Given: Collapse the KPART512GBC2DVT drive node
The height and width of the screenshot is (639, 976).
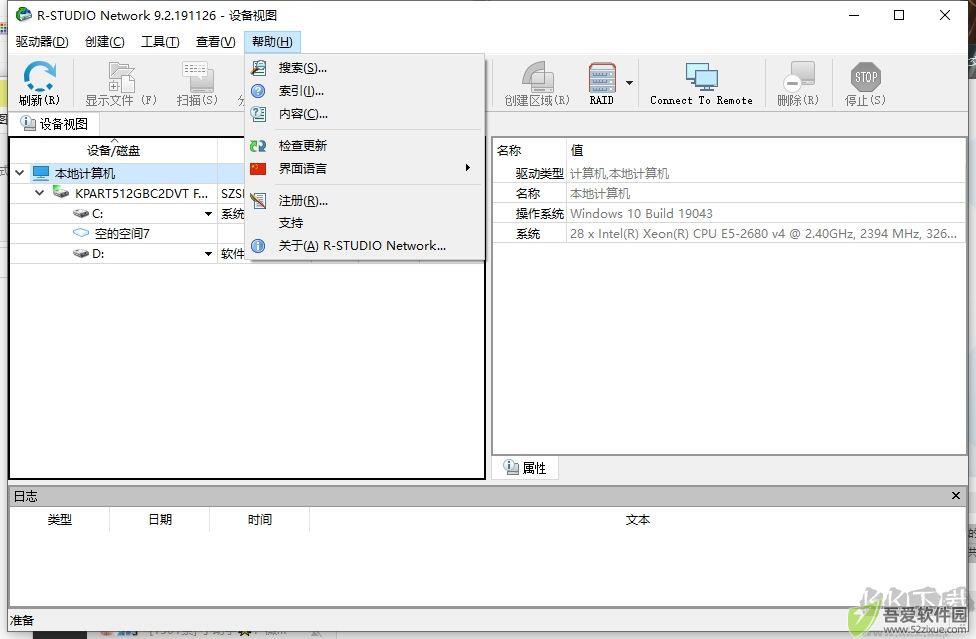Looking at the screenshot, I should click(x=40, y=193).
